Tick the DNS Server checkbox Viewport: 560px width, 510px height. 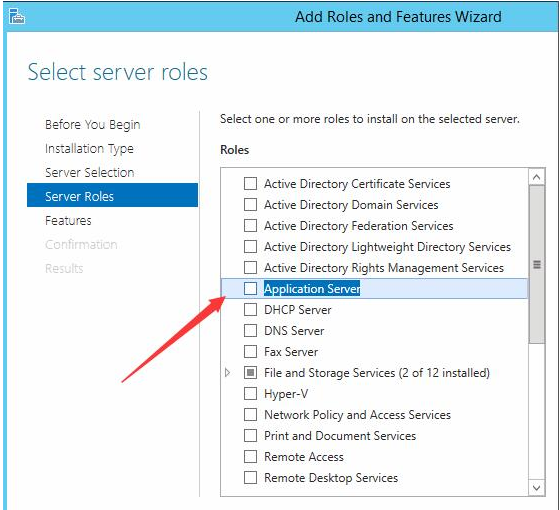pos(250,330)
